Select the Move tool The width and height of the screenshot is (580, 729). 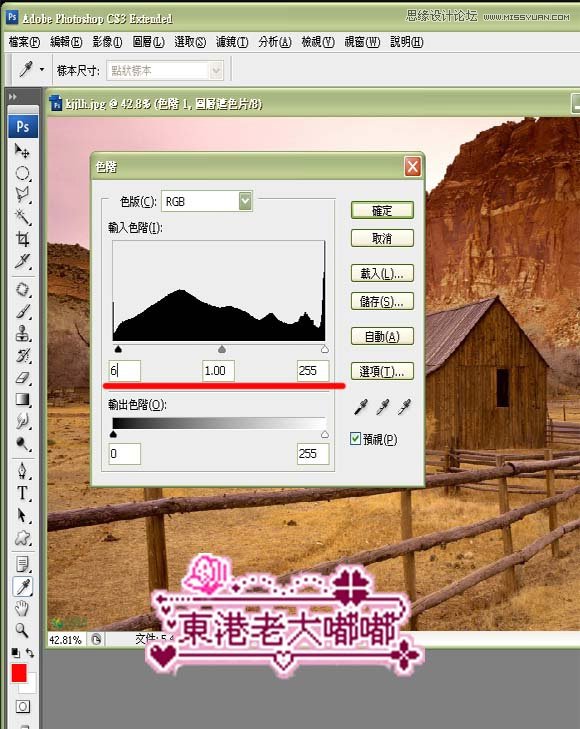(x=22, y=151)
